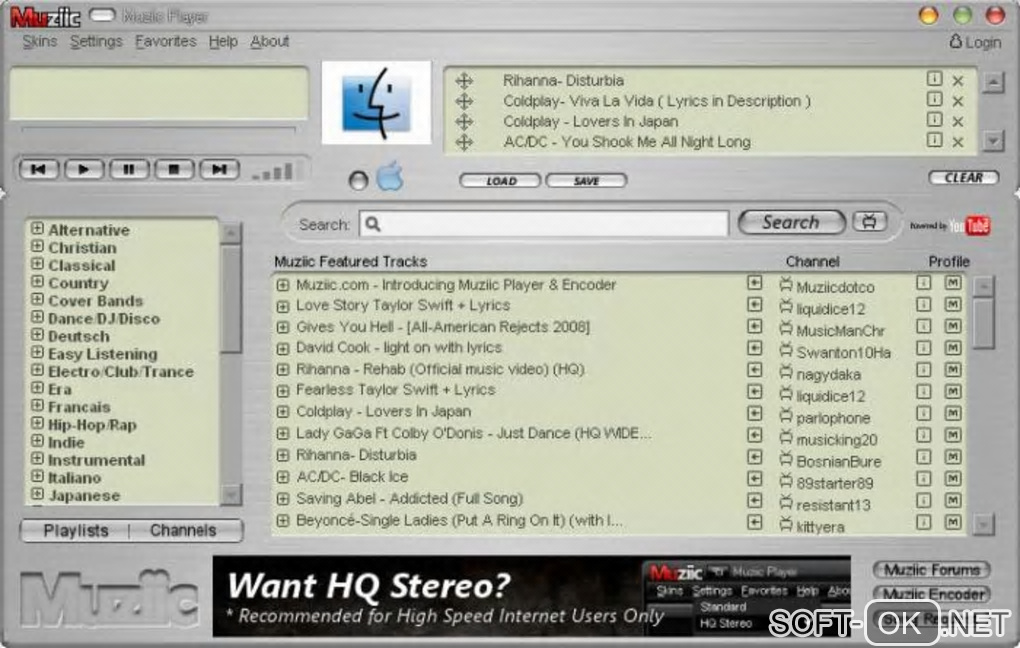
Task: Switch to the Playlists tab
Action: 76,531
